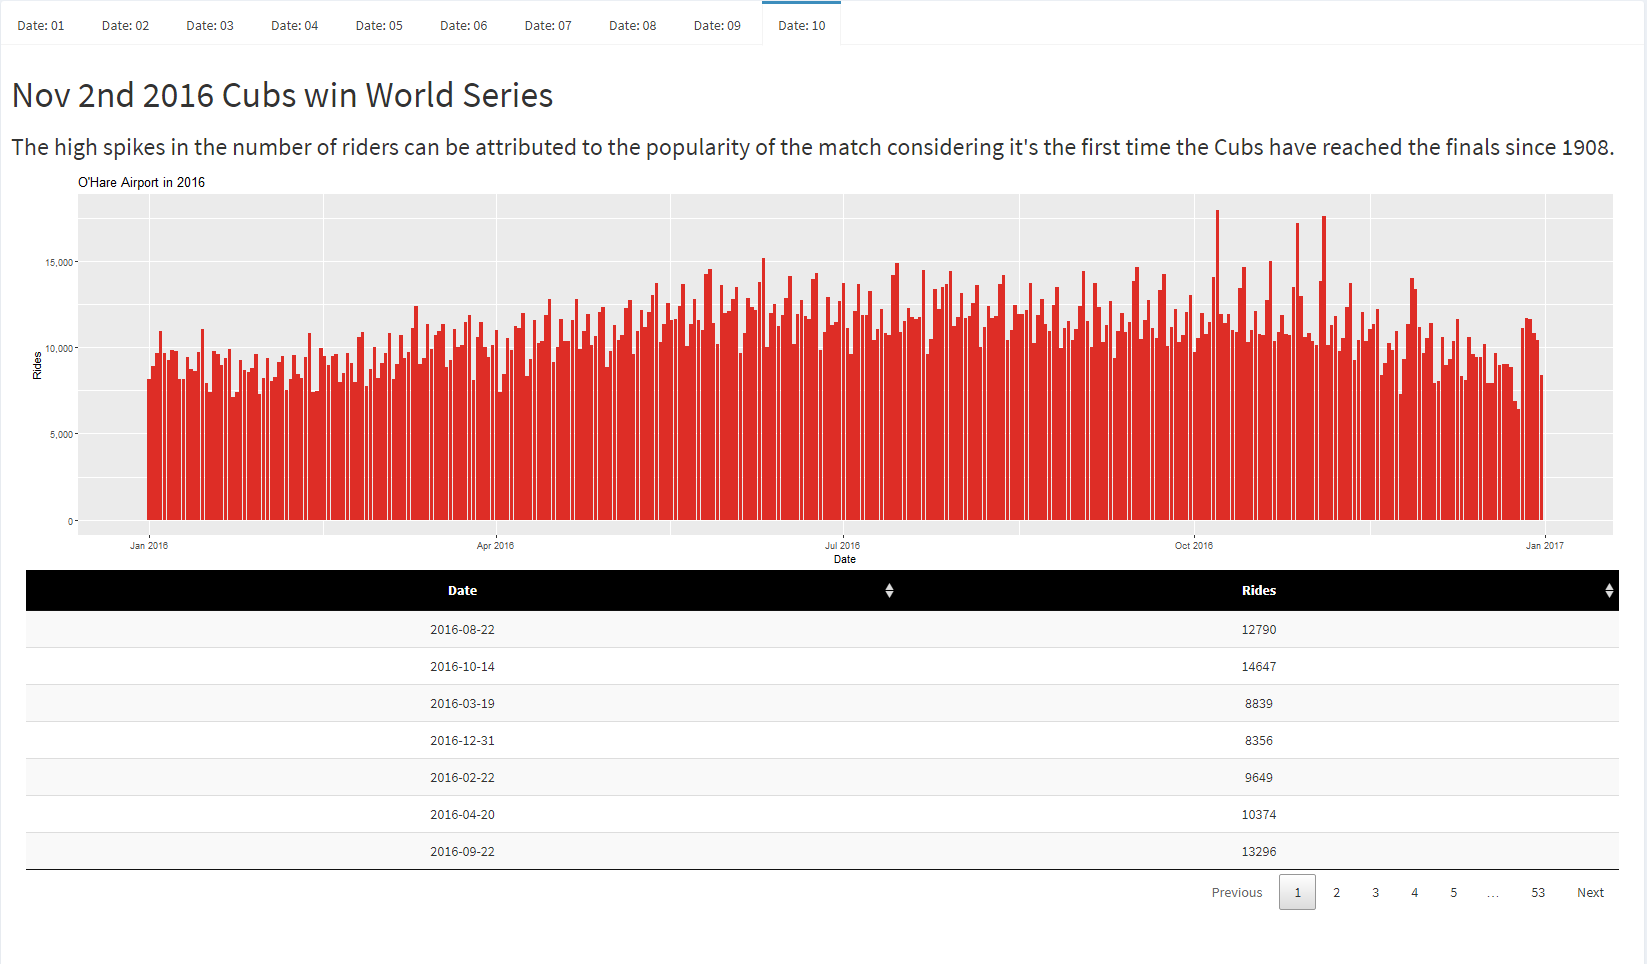Viewport: 1647px width, 964px height.
Task: Click the Date column header
Action: tap(462, 591)
